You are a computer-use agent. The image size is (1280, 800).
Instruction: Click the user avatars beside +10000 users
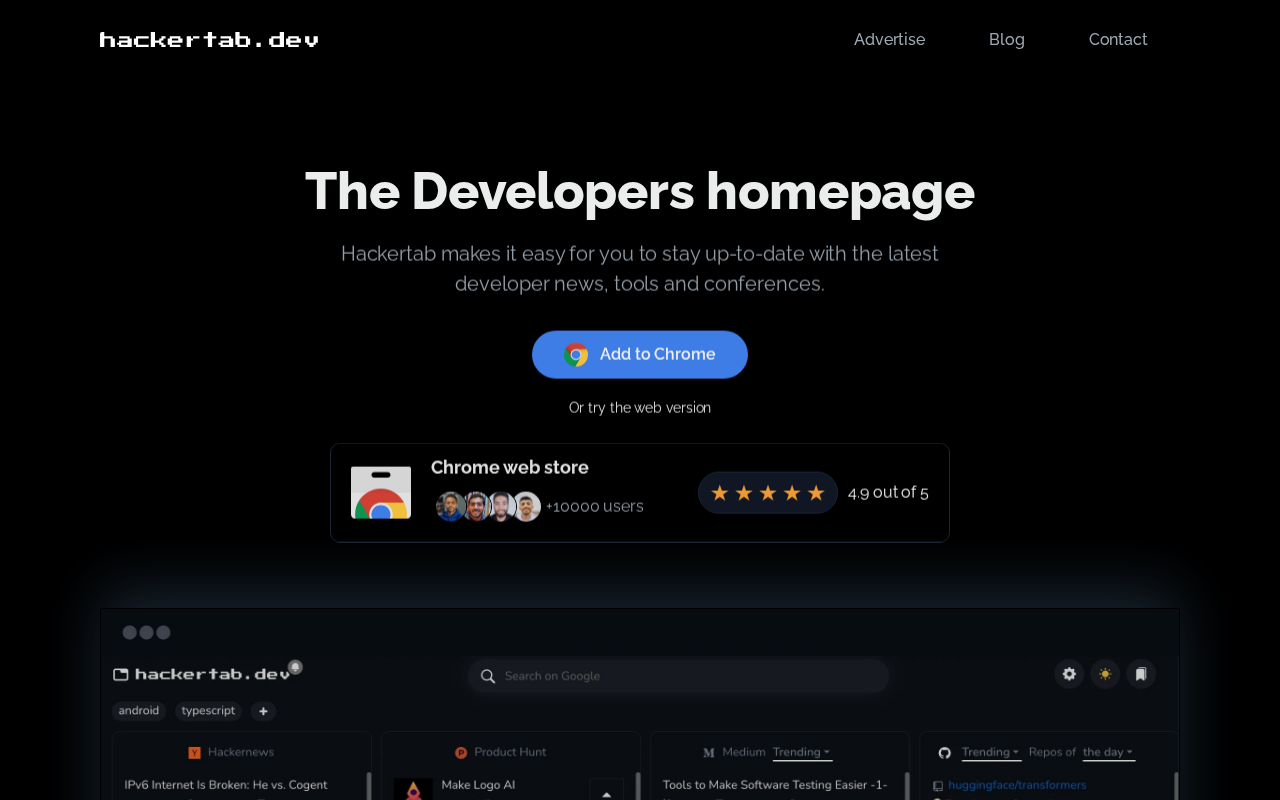tap(488, 506)
